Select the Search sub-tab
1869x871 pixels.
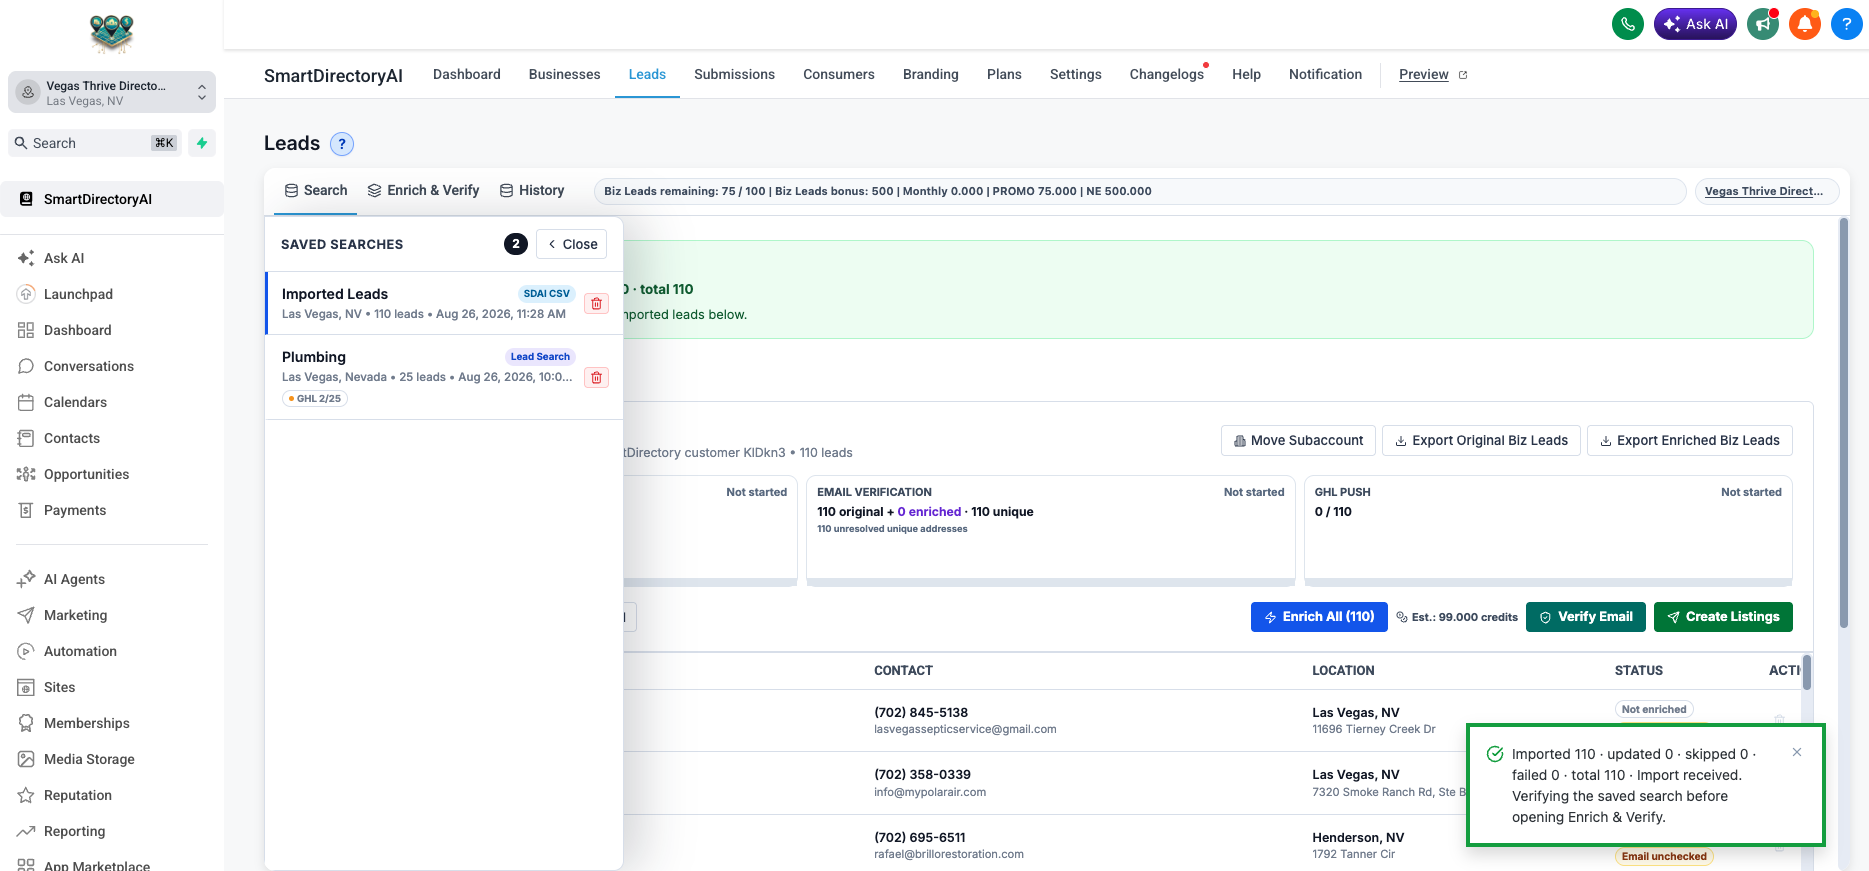[316, 190]
